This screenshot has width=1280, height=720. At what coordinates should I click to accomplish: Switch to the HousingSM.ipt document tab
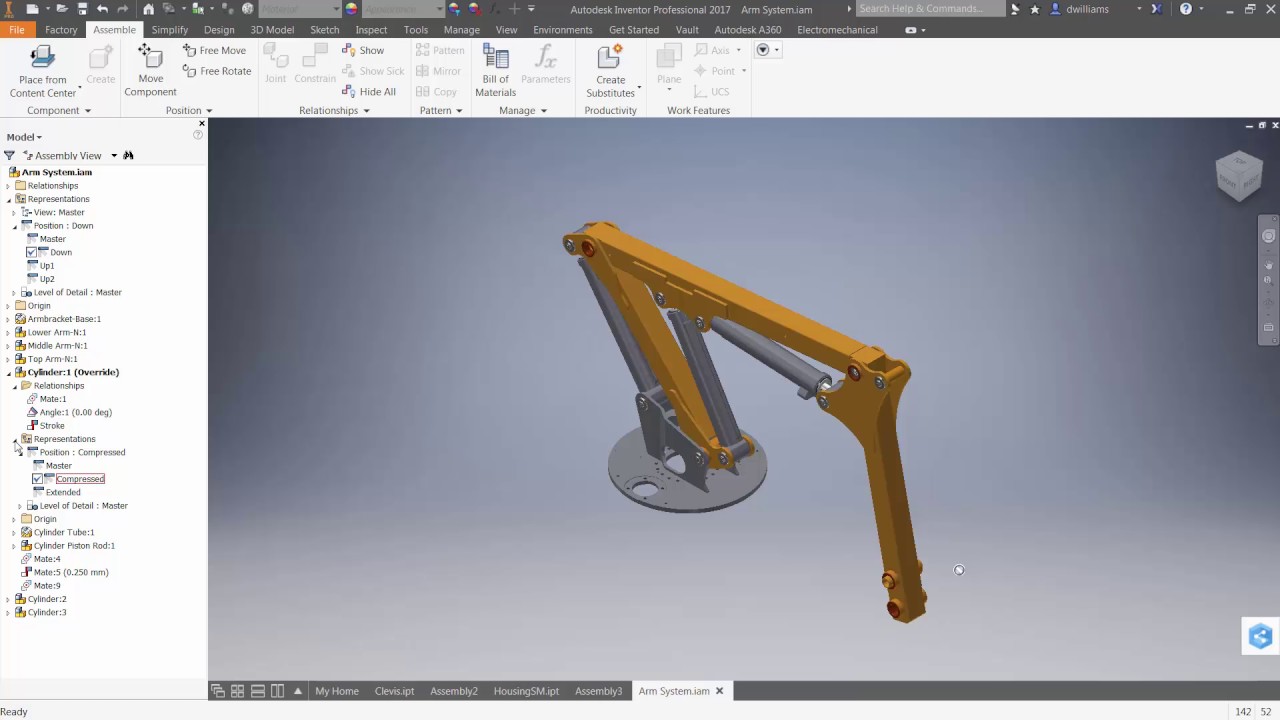[526, 691]
